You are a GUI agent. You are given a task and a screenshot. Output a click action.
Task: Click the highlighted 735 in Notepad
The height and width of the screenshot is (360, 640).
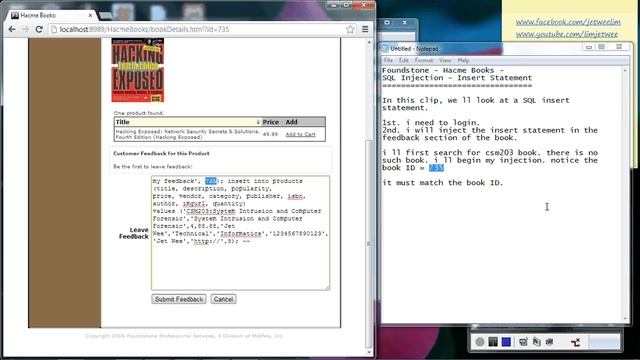point(436,168)
